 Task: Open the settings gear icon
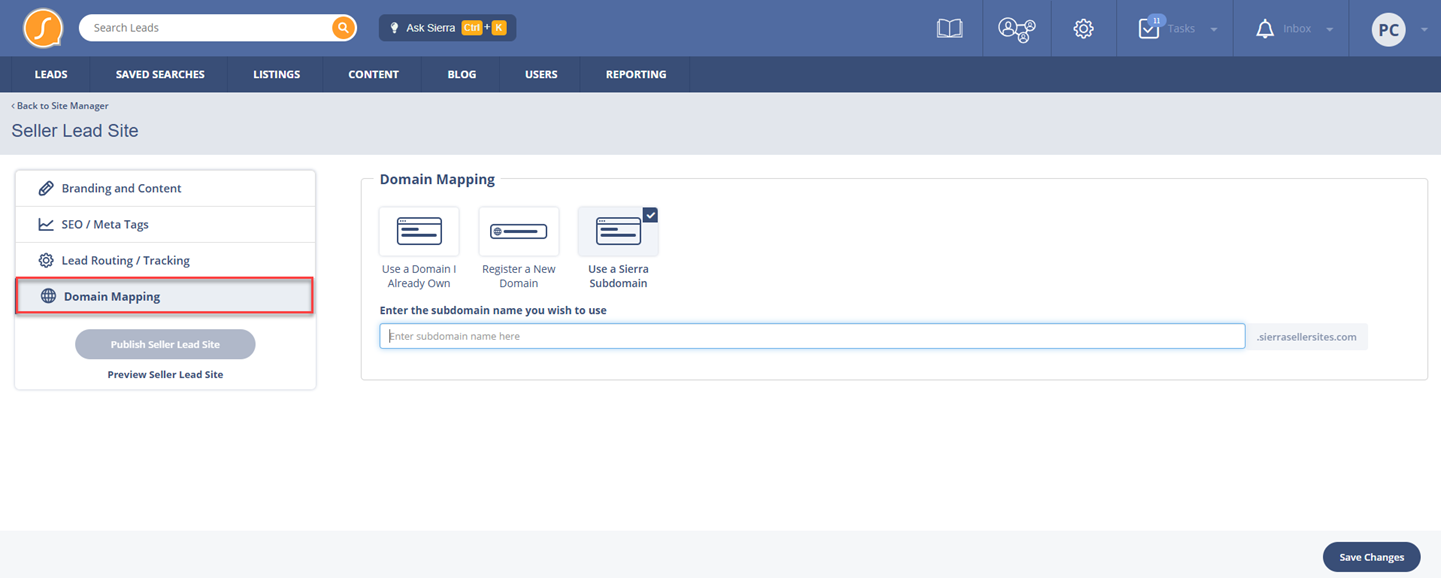(x=1083, y=29)
